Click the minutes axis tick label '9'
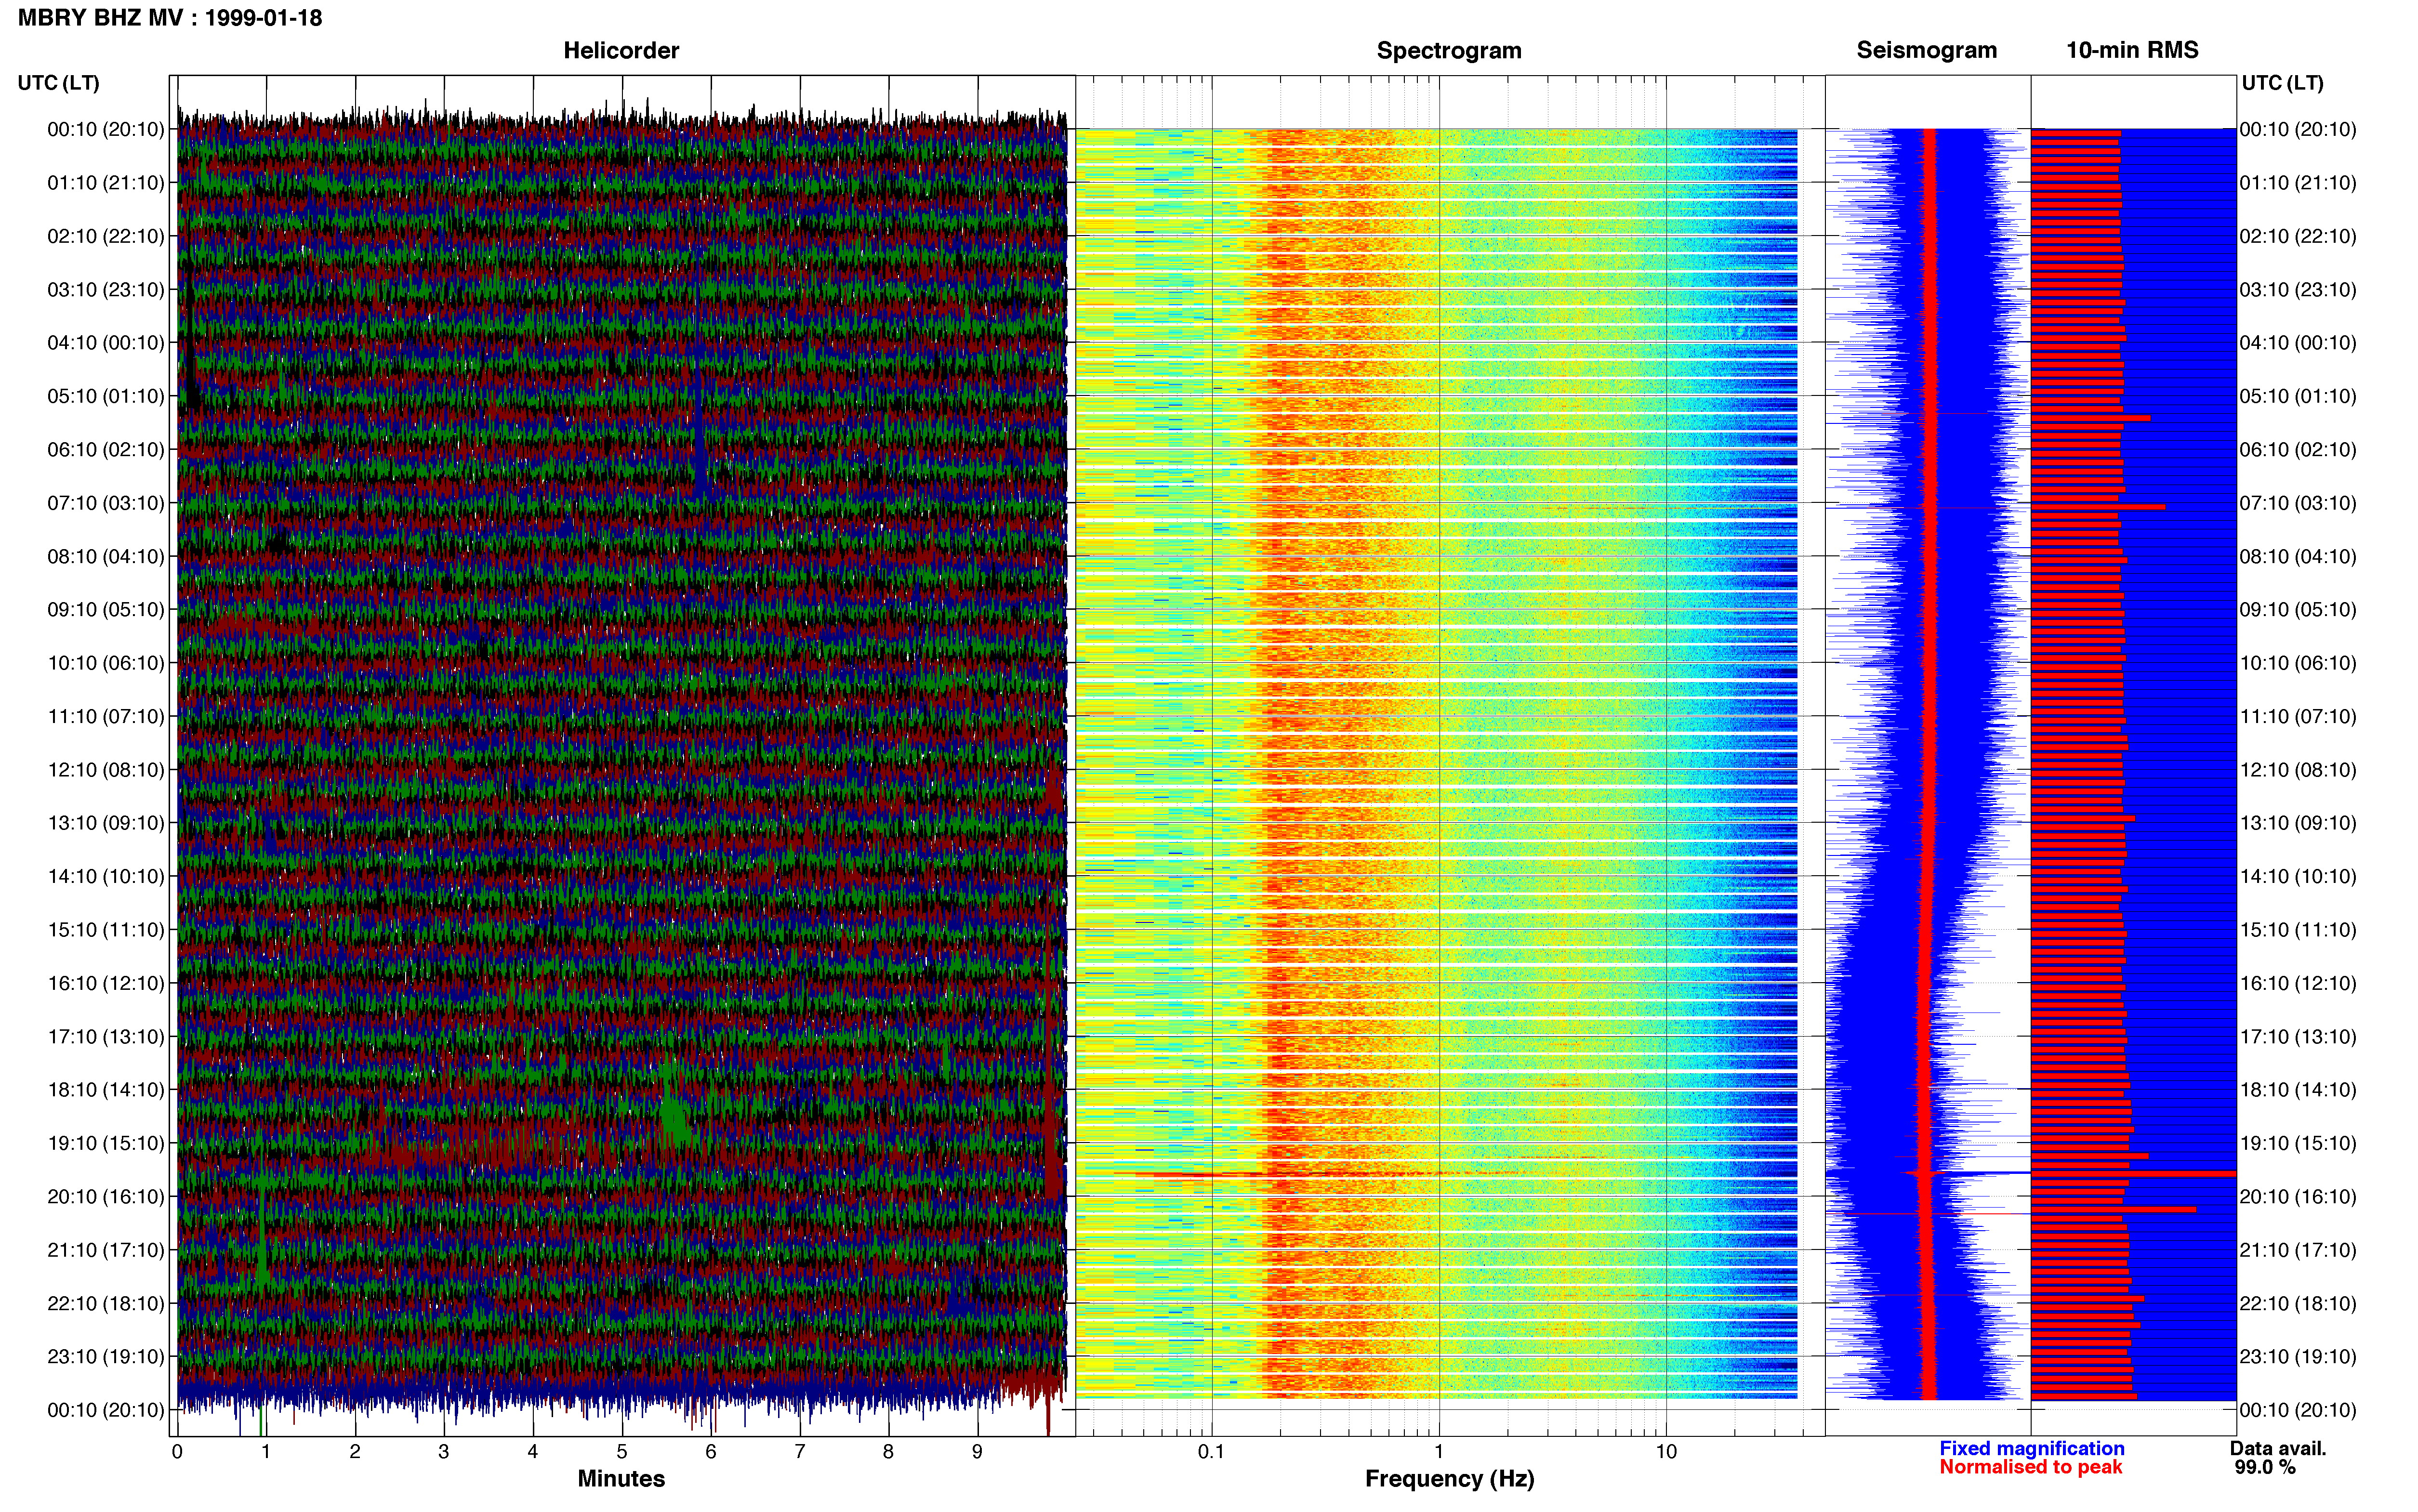This screenshot has height=1512, width=2418. coord(977,1452)
